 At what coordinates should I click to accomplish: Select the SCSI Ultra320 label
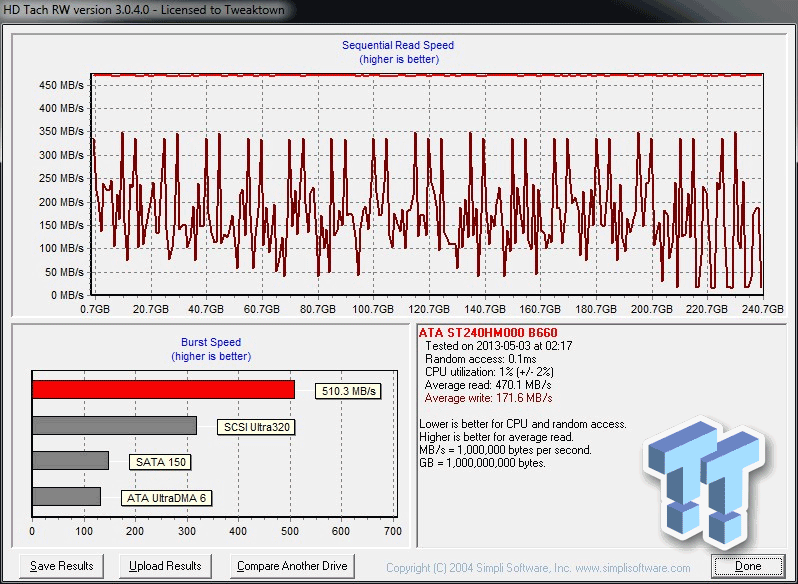tap(258, 427)
